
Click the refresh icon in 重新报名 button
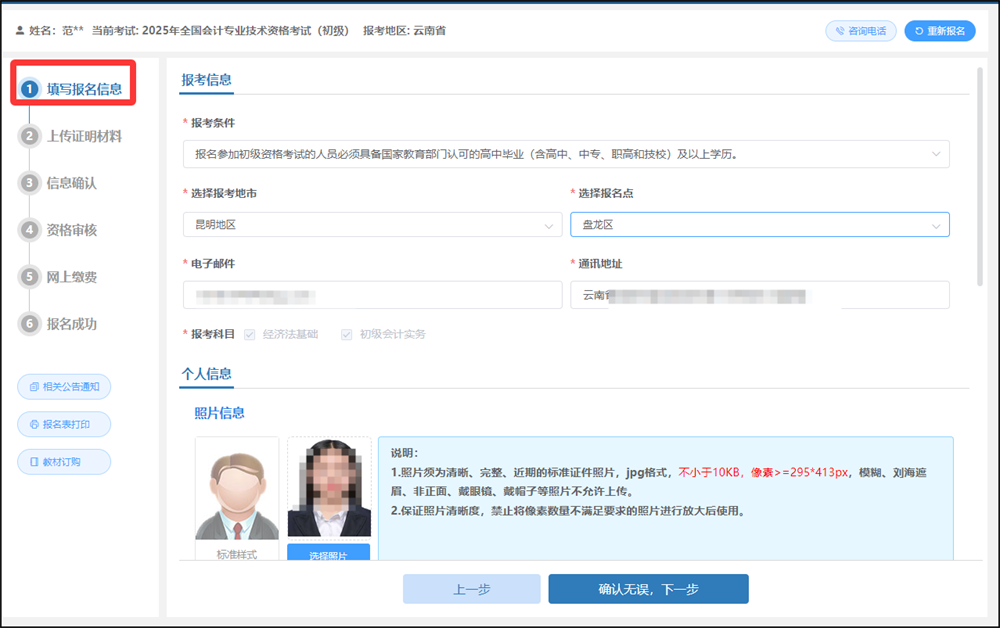[x=919, y=31]
